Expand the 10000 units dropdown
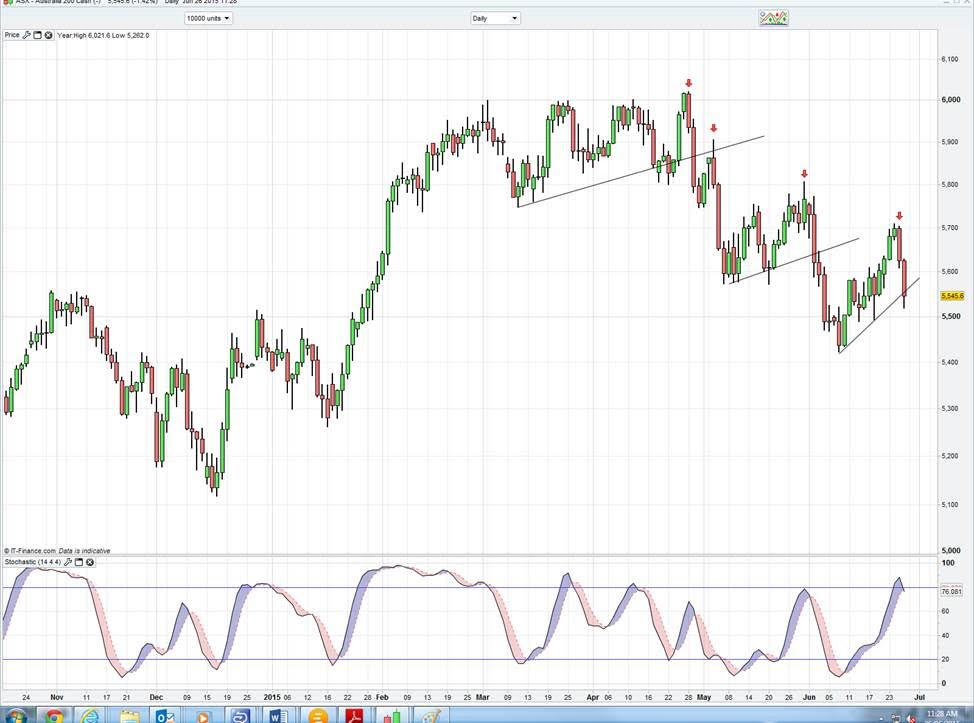Screen dimensions: 974x723 (x=208, y=18)
